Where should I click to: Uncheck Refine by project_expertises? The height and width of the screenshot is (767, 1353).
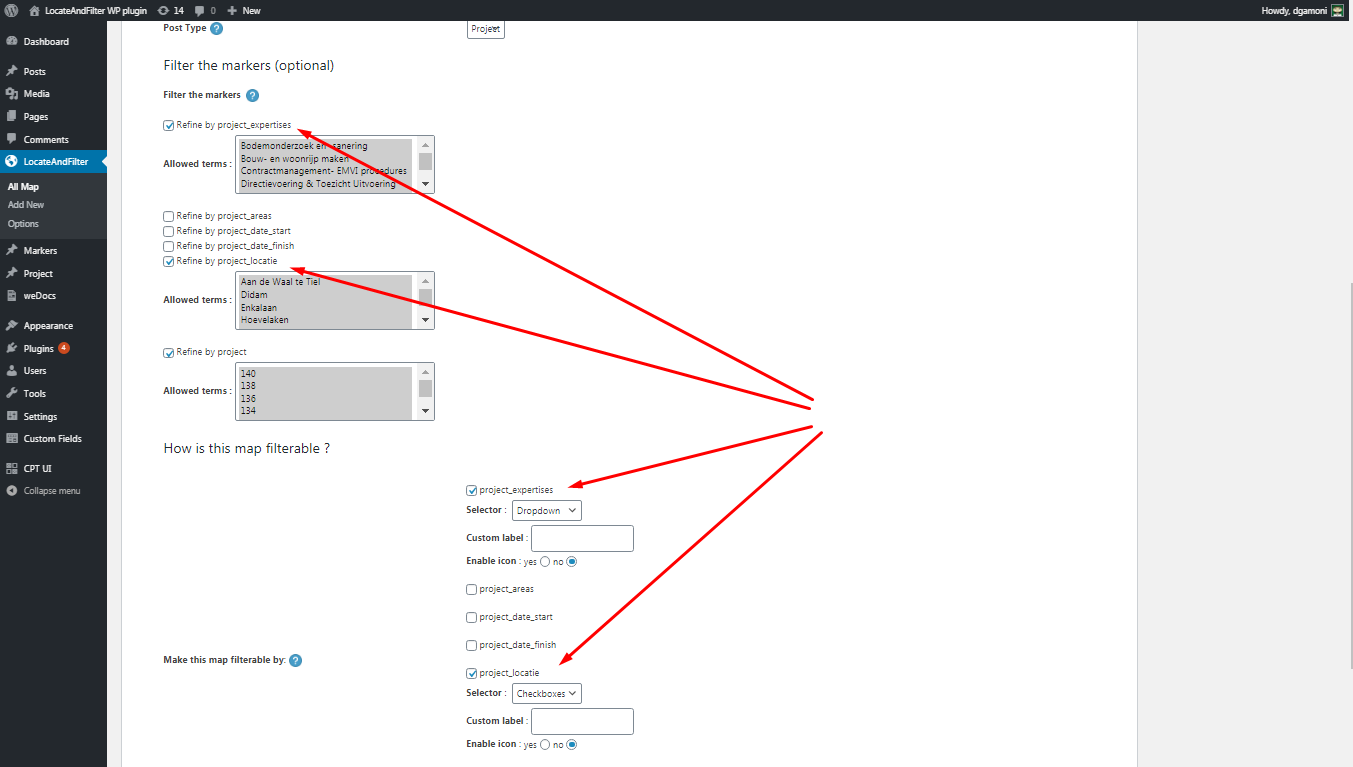(x=168, y=126)
